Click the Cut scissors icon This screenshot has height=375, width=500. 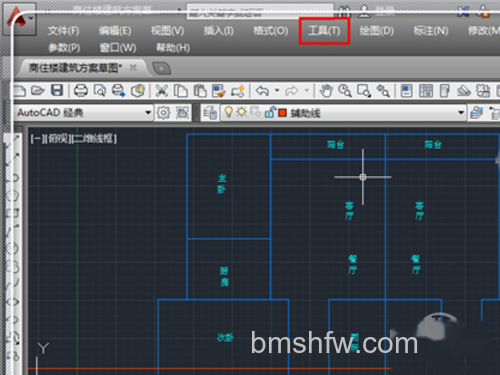pyautogui.click(x=162, y=91)
